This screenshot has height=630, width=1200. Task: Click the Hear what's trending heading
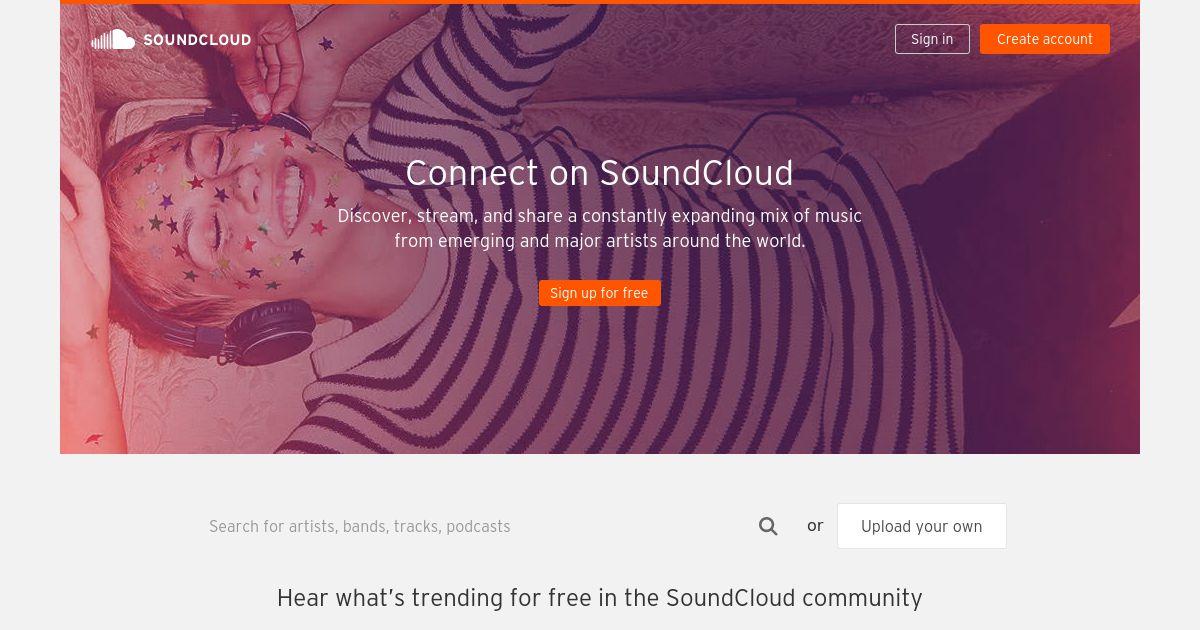pyautogui.click(x=599, y=598)
